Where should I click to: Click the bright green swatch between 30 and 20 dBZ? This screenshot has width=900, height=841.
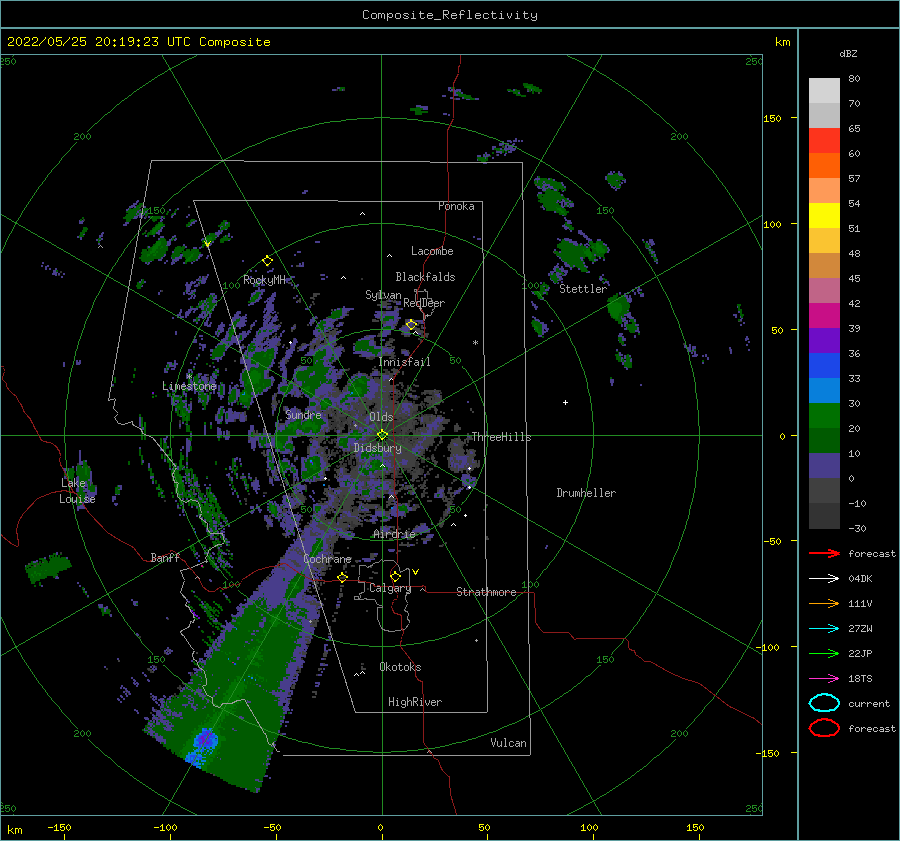click(824, 416)
